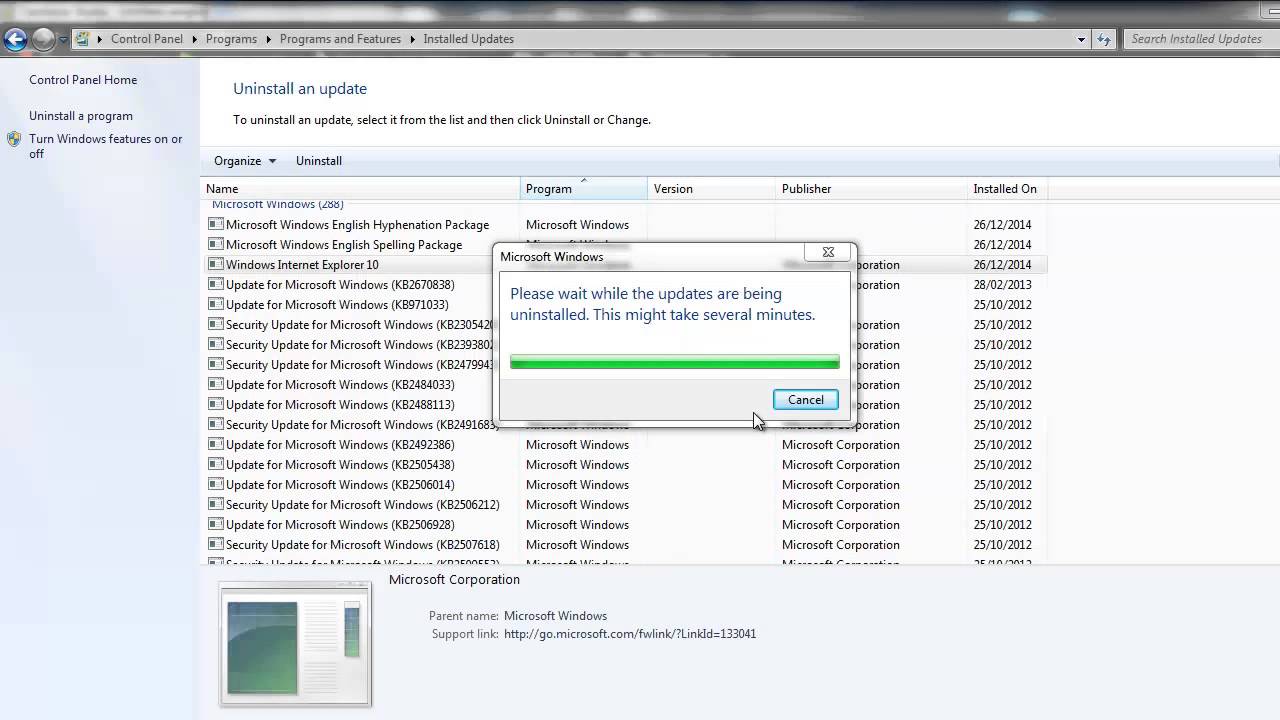Open the Organize dropdown menu
Viewport: 1280px width, 720px height.
245,161
